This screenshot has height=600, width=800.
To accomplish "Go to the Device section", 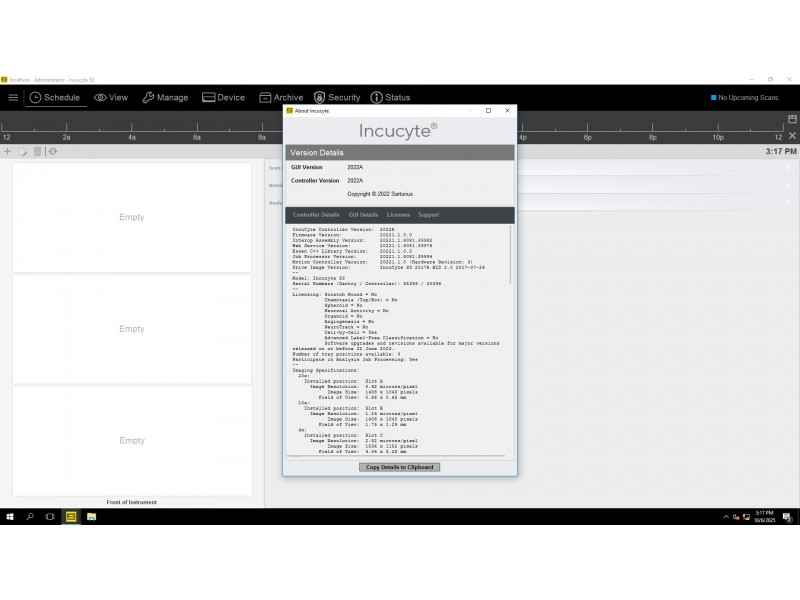I will click(x=223, y=97).
